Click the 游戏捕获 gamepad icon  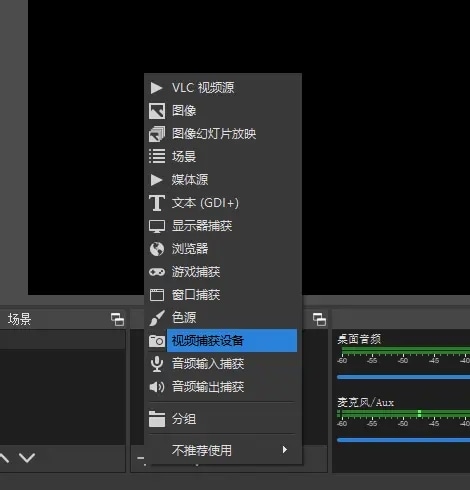pyautogui.click(x=157, y=272)
